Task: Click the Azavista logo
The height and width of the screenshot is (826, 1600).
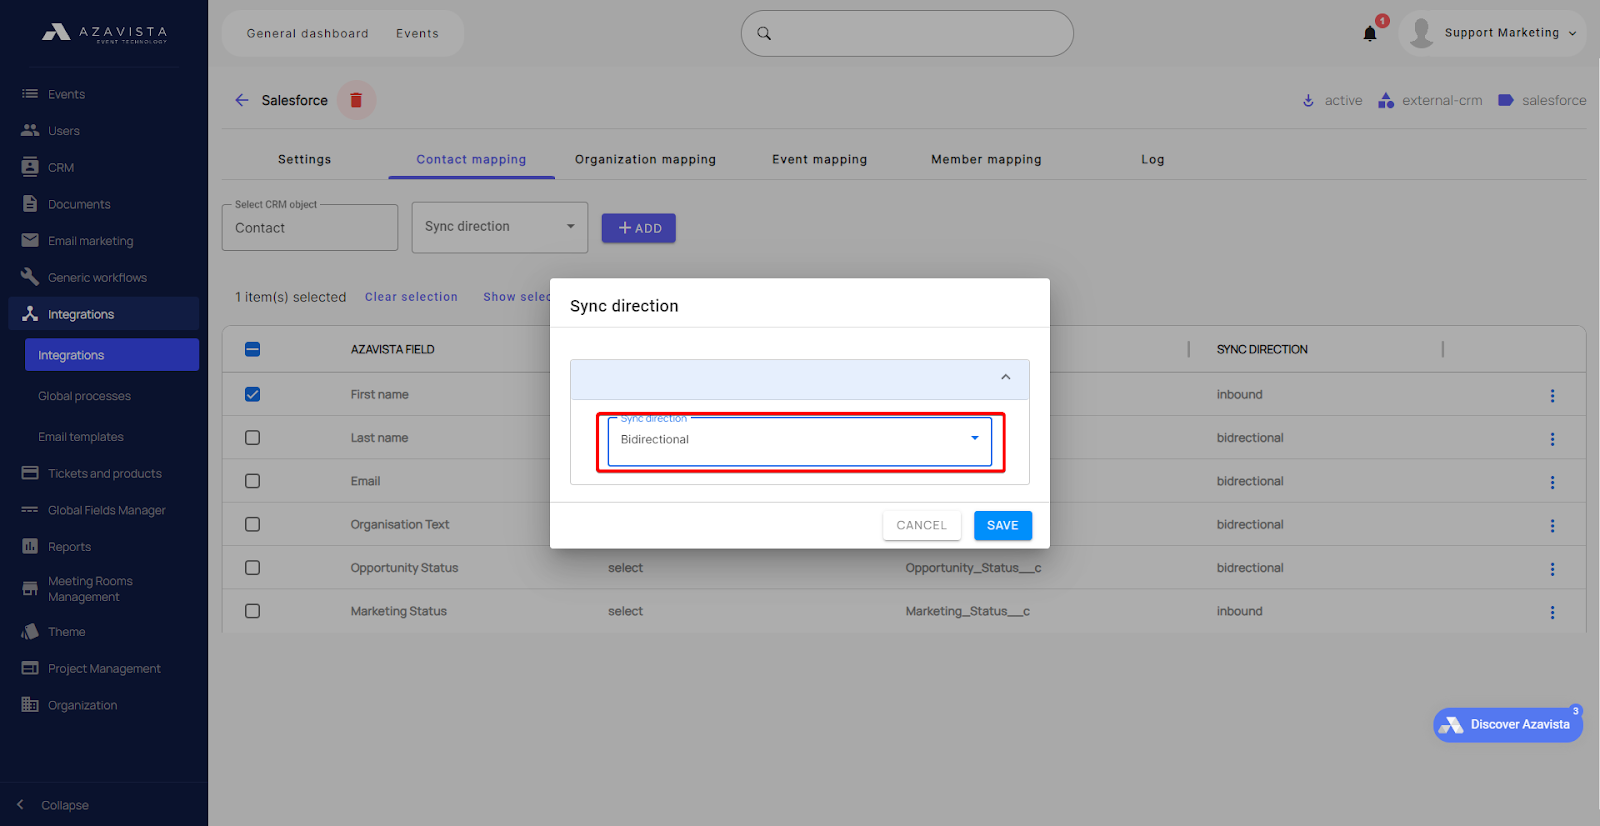Action: click(104, 33)
